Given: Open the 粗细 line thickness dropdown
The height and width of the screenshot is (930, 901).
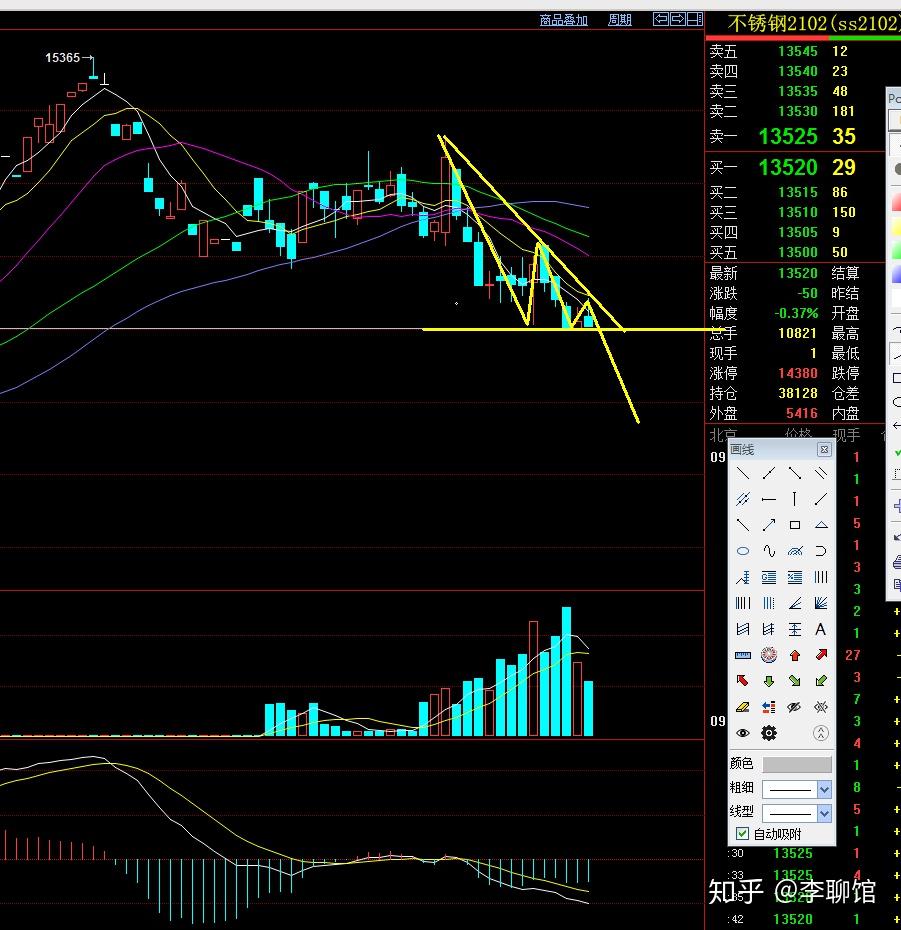Looking at the screenshot, I should (797, 789).
